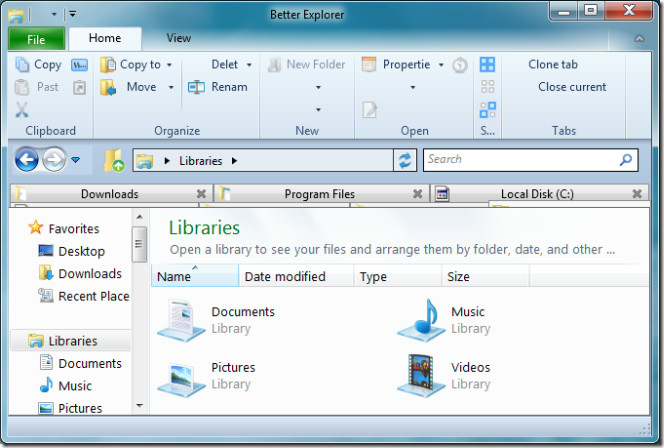Select Music under Libraries in sidebar
The width and height of the screenshot is (664, 448).
(66, 386)
